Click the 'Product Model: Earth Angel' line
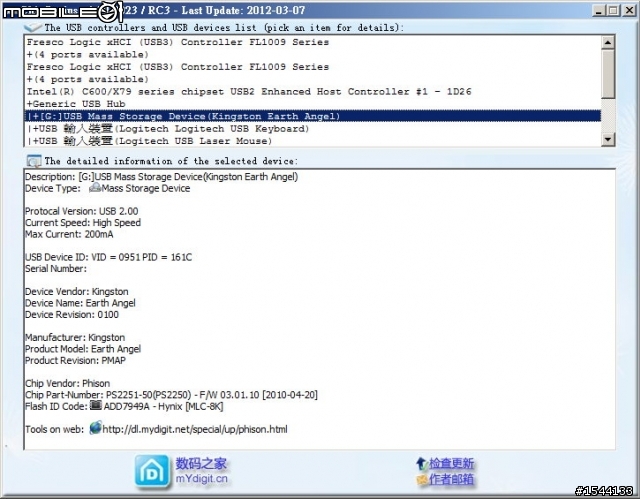The height and width of the screenshot is (499, 640). click(x=83, y=349)
